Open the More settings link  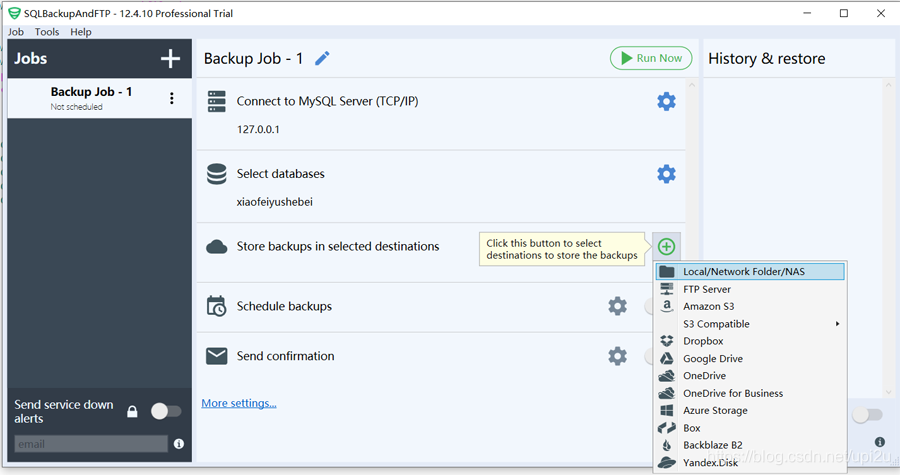pos(239,403)
